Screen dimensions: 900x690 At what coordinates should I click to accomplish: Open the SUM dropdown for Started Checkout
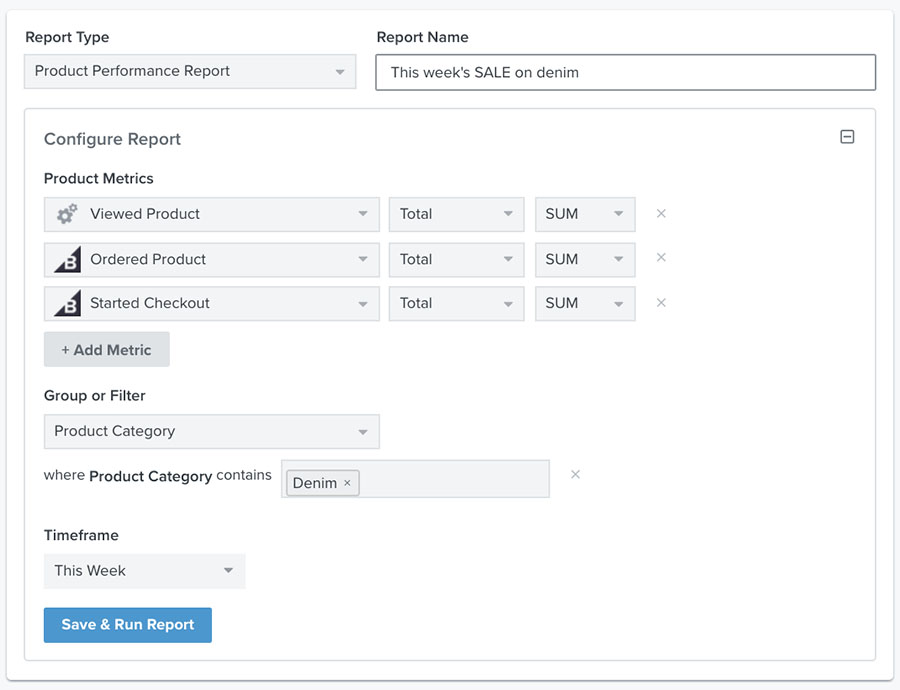(x=585, y=302)
